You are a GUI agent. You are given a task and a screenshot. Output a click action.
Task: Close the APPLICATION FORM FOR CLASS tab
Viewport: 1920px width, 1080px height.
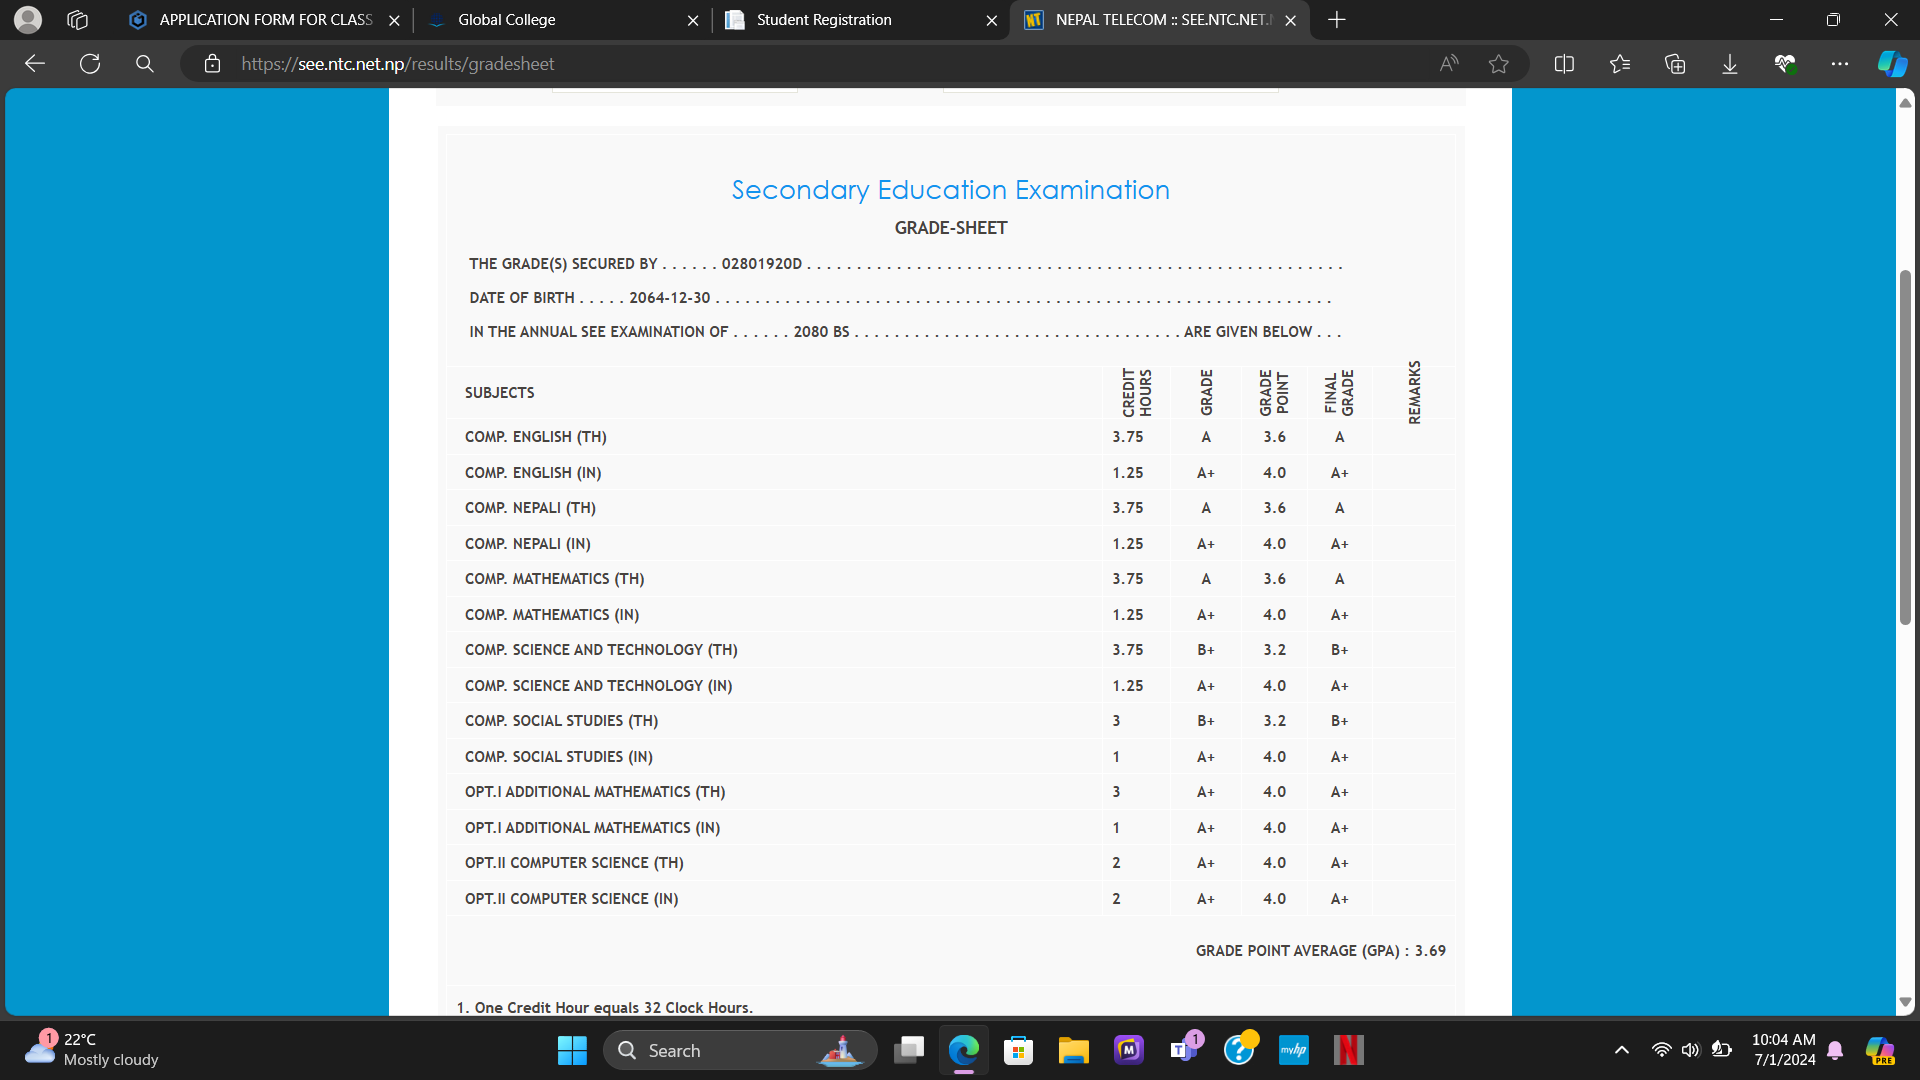(394, 20)
